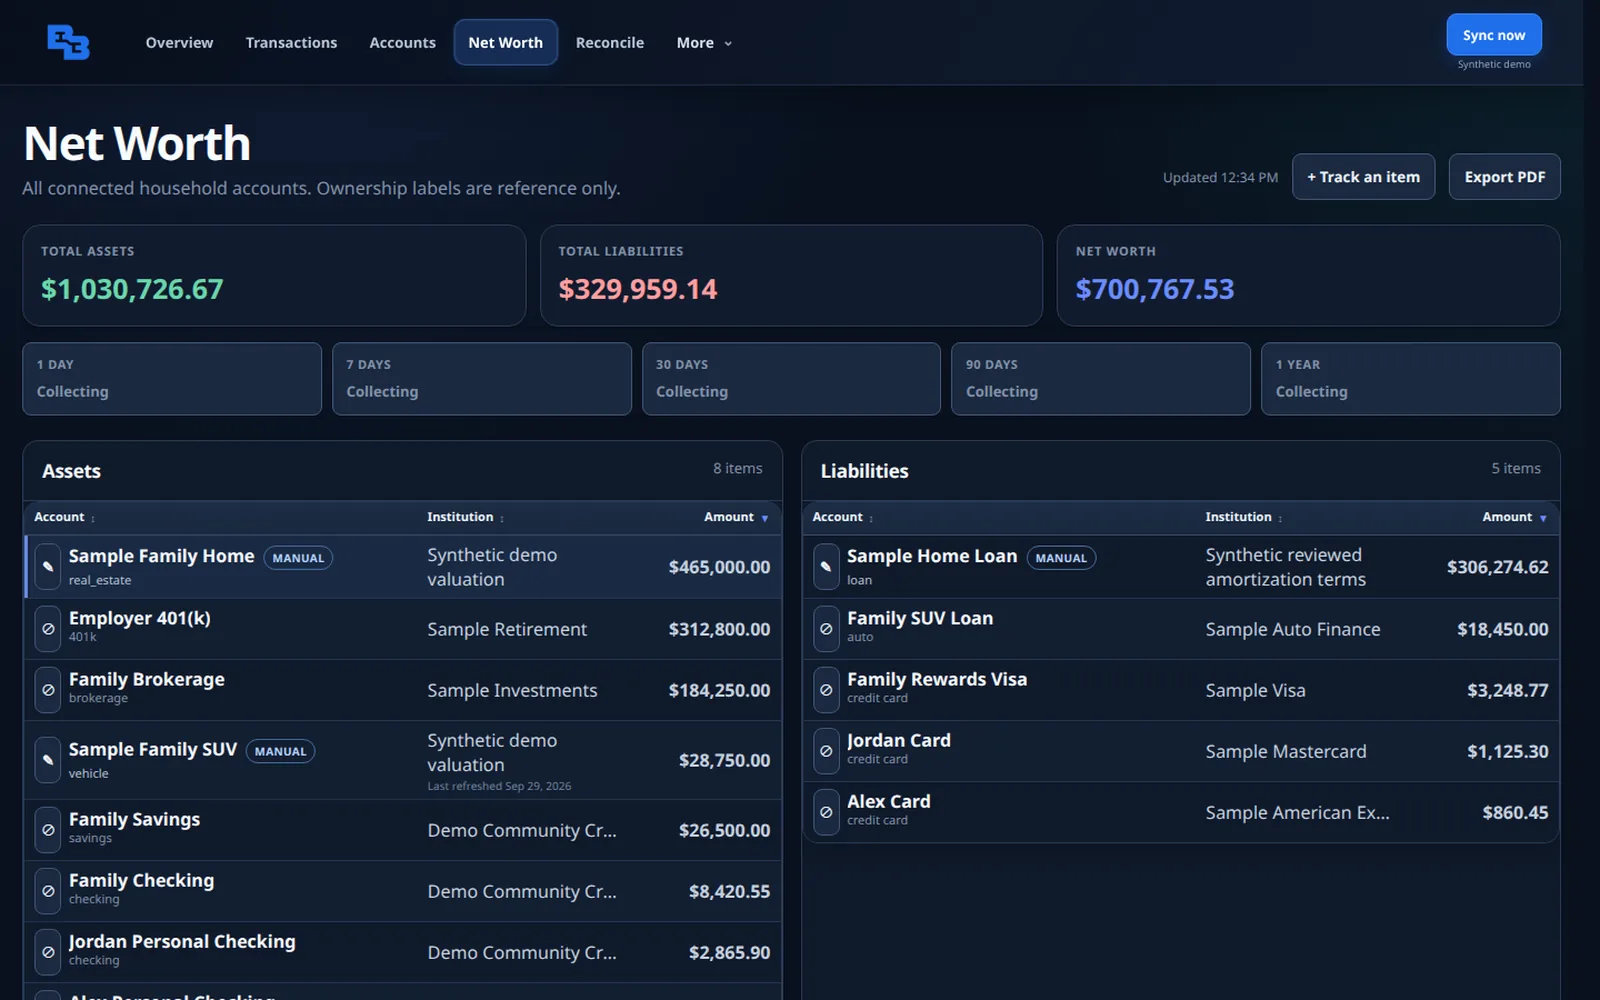Screen dimensions: 1600x1000
Task: Click the icon beside Jordan Personal Checking
Action: click(47, 952)
